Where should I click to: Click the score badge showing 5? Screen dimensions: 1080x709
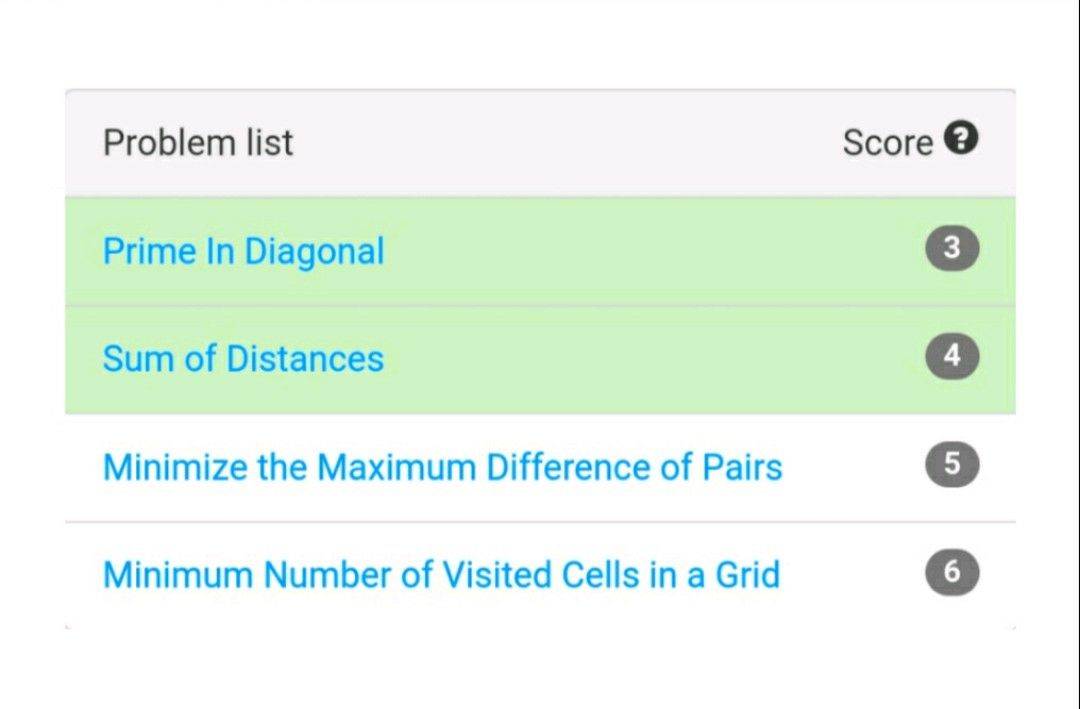pyautogui.click(x=952, y=464)
